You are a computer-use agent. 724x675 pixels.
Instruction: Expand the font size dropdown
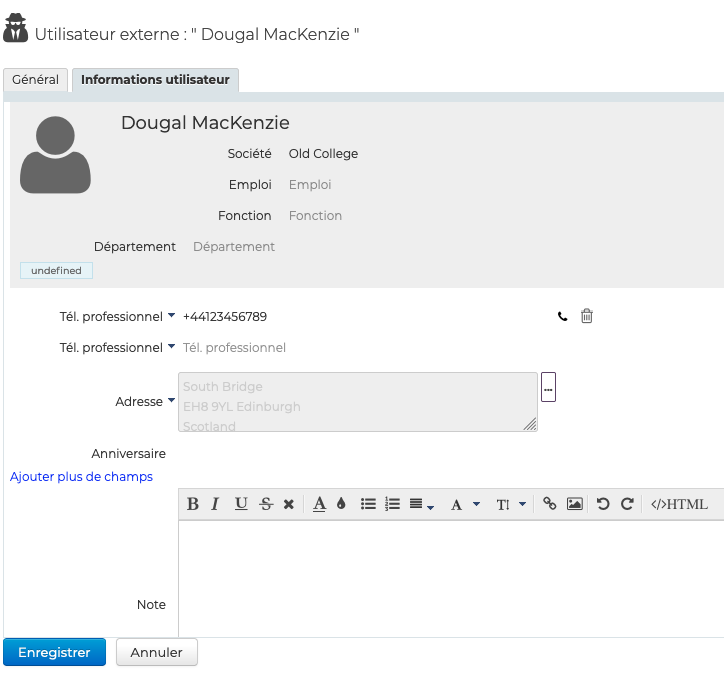pos(511,504)
